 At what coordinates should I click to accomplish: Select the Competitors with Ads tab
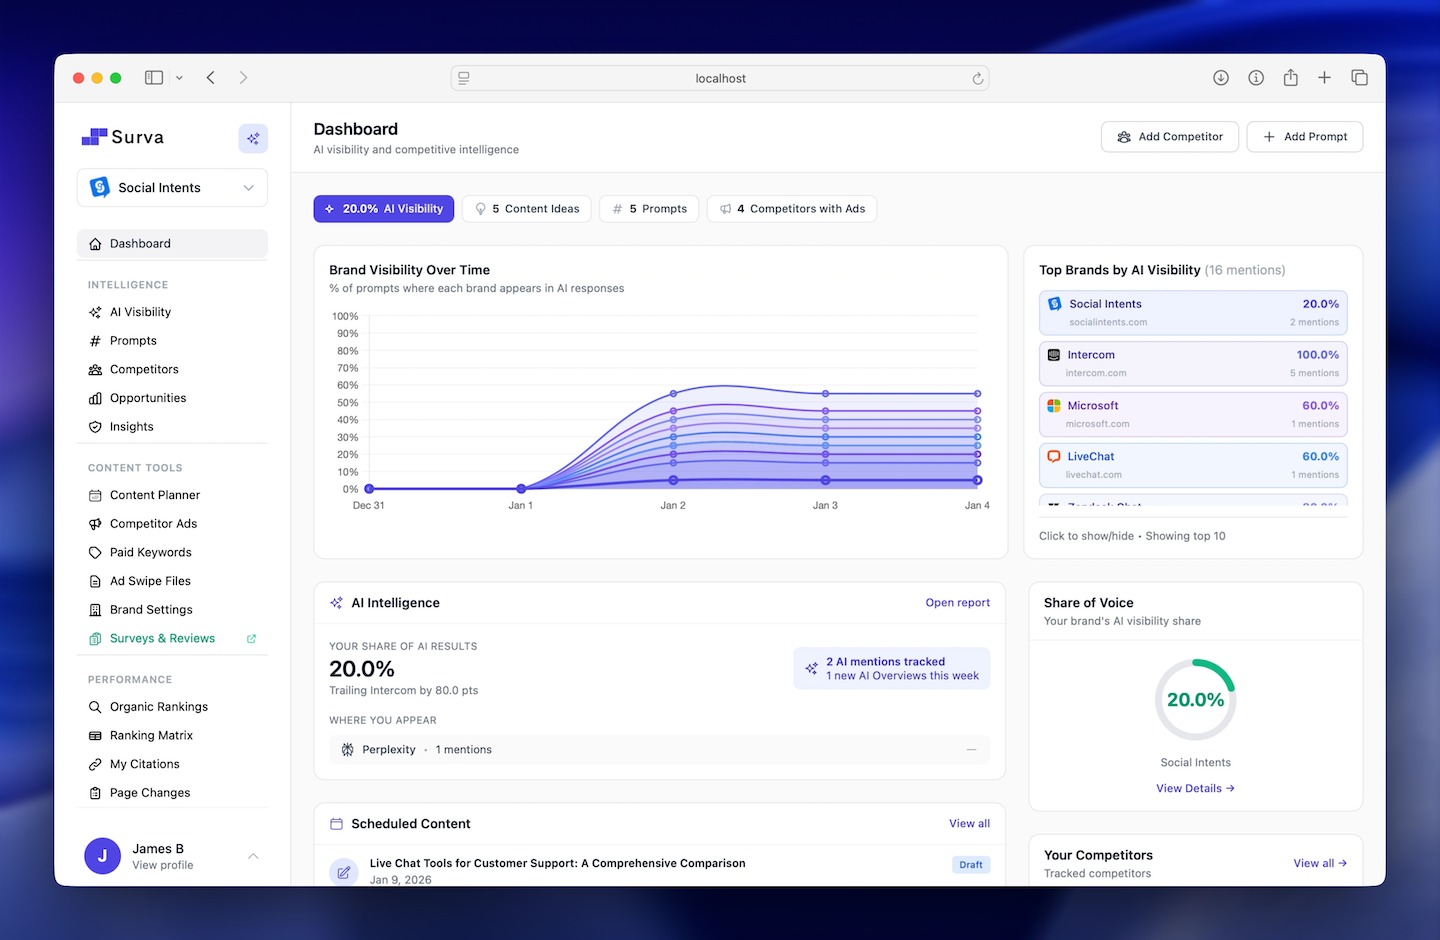(791, 208)
